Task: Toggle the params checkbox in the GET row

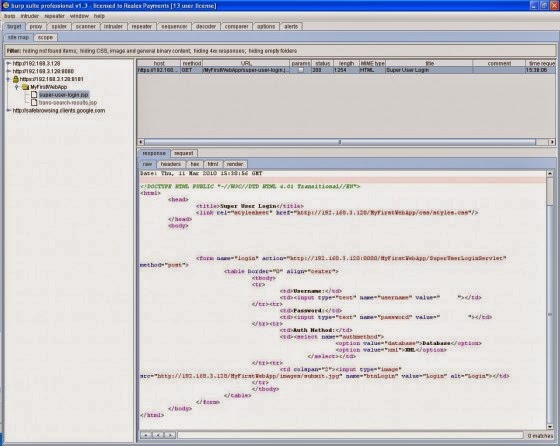Action: (301, 70)
